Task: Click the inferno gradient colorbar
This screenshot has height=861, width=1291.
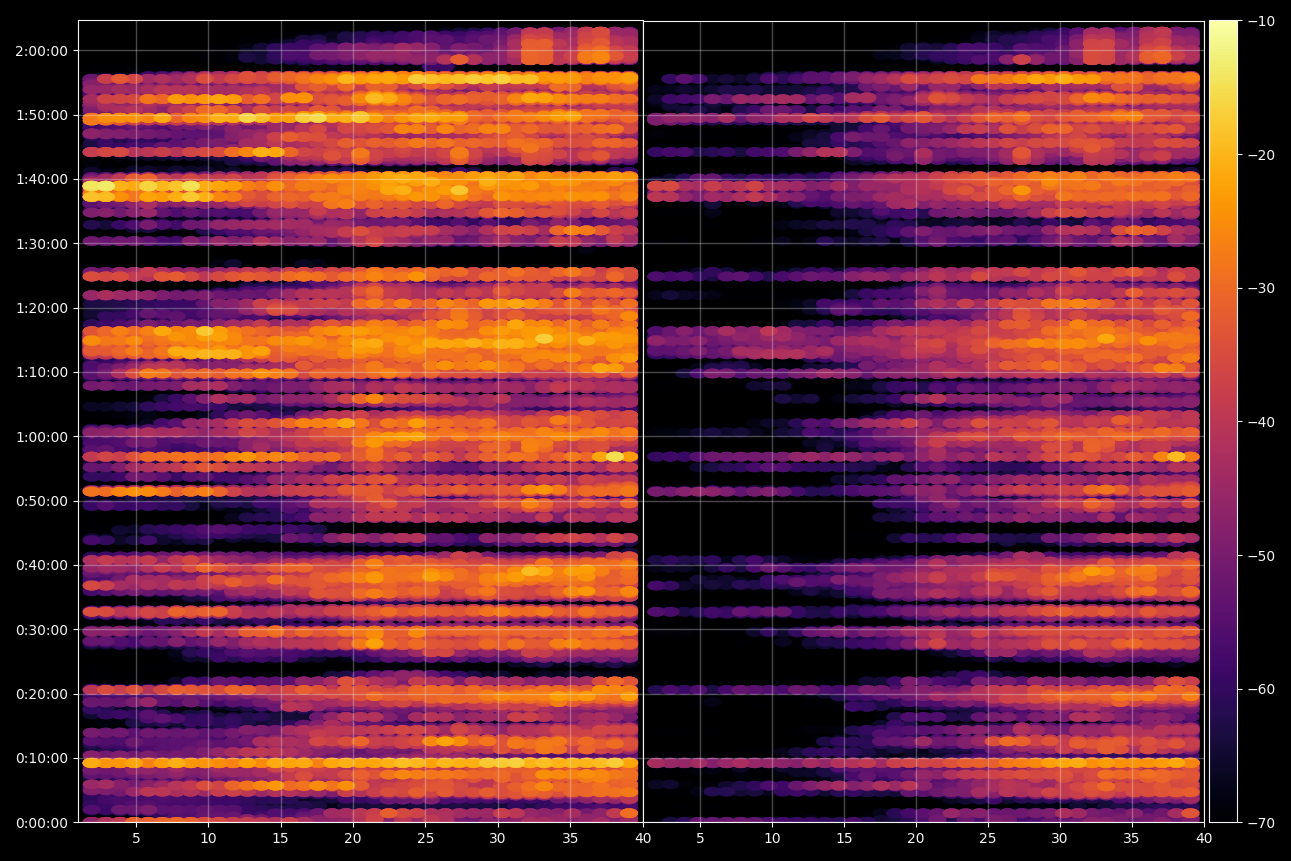Action: point(1223,421)
